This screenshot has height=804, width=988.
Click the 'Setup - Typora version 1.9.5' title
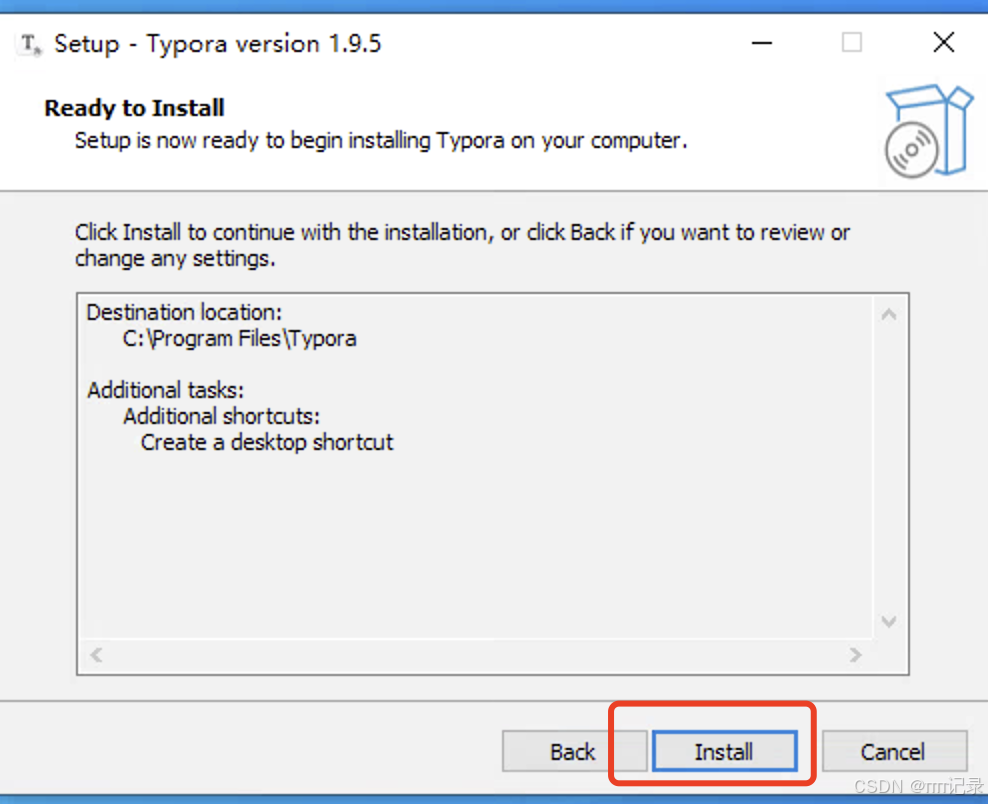(x=218, y=44)
